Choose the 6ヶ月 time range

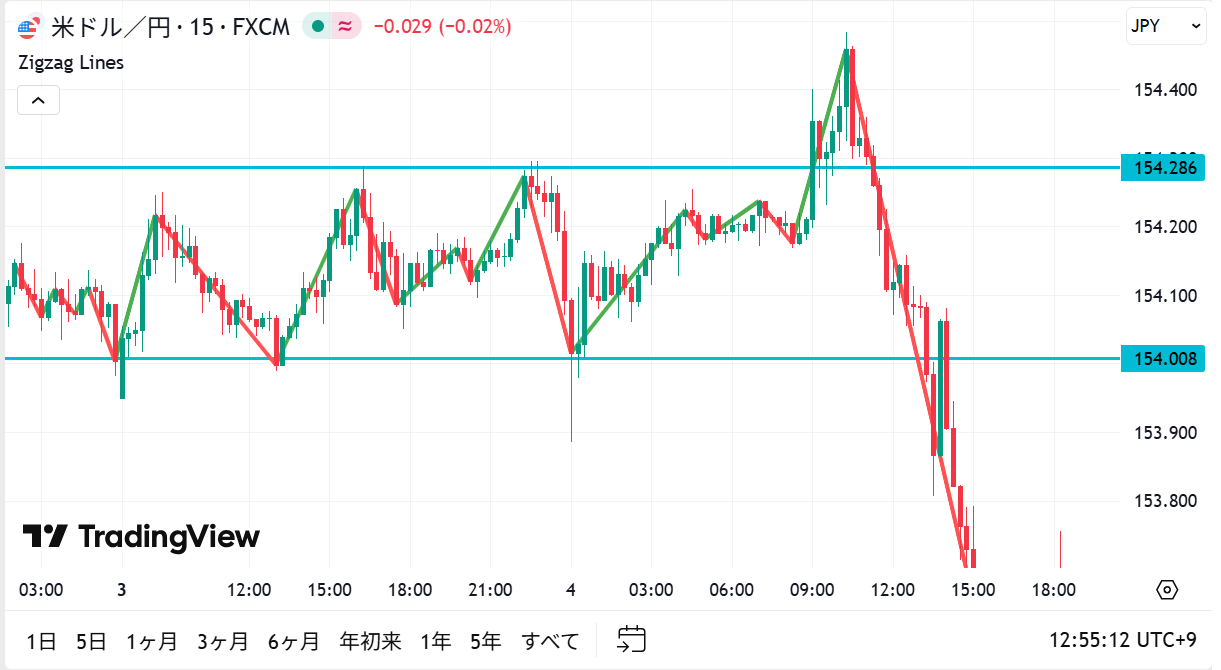tap(294, 641)
